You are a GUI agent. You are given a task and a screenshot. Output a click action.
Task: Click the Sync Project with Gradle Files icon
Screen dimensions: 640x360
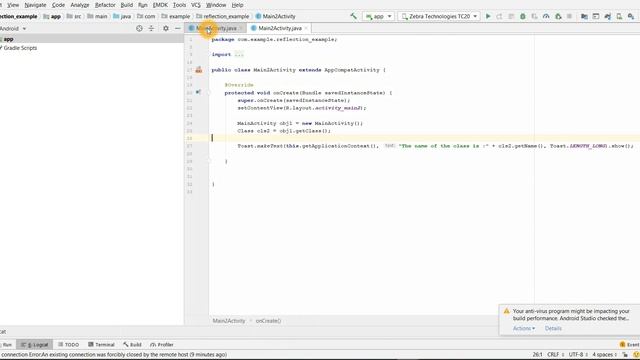[x=608, y=16]
